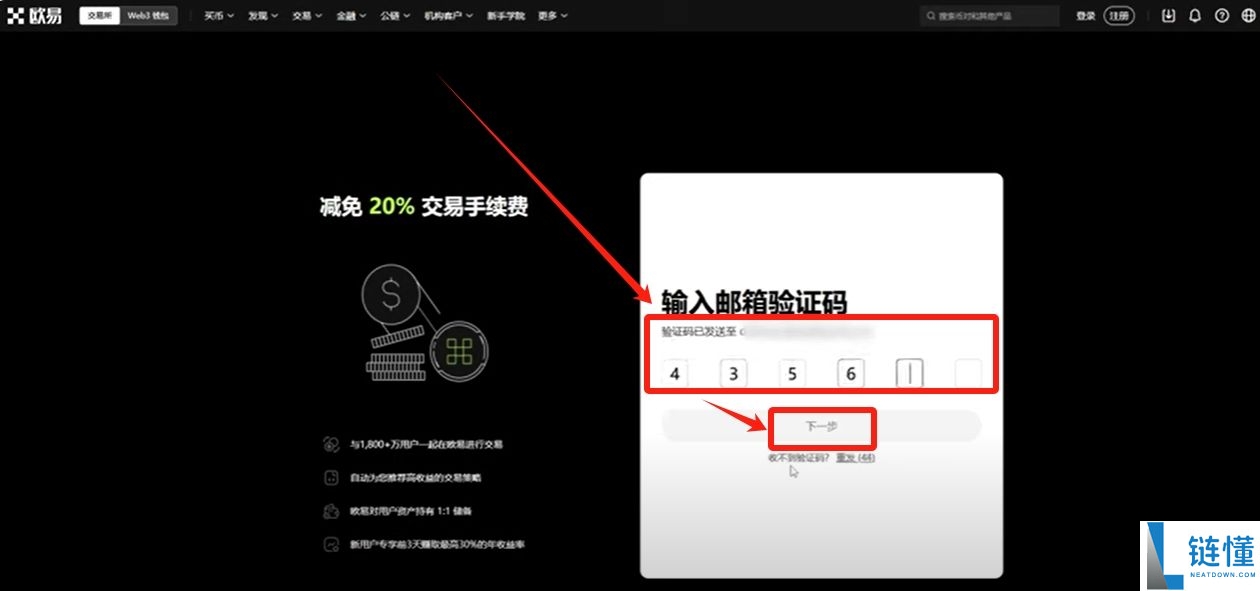Click the '收不到验证码?' text
Viewport: 1260px width, 591px height.
point(798,457)
